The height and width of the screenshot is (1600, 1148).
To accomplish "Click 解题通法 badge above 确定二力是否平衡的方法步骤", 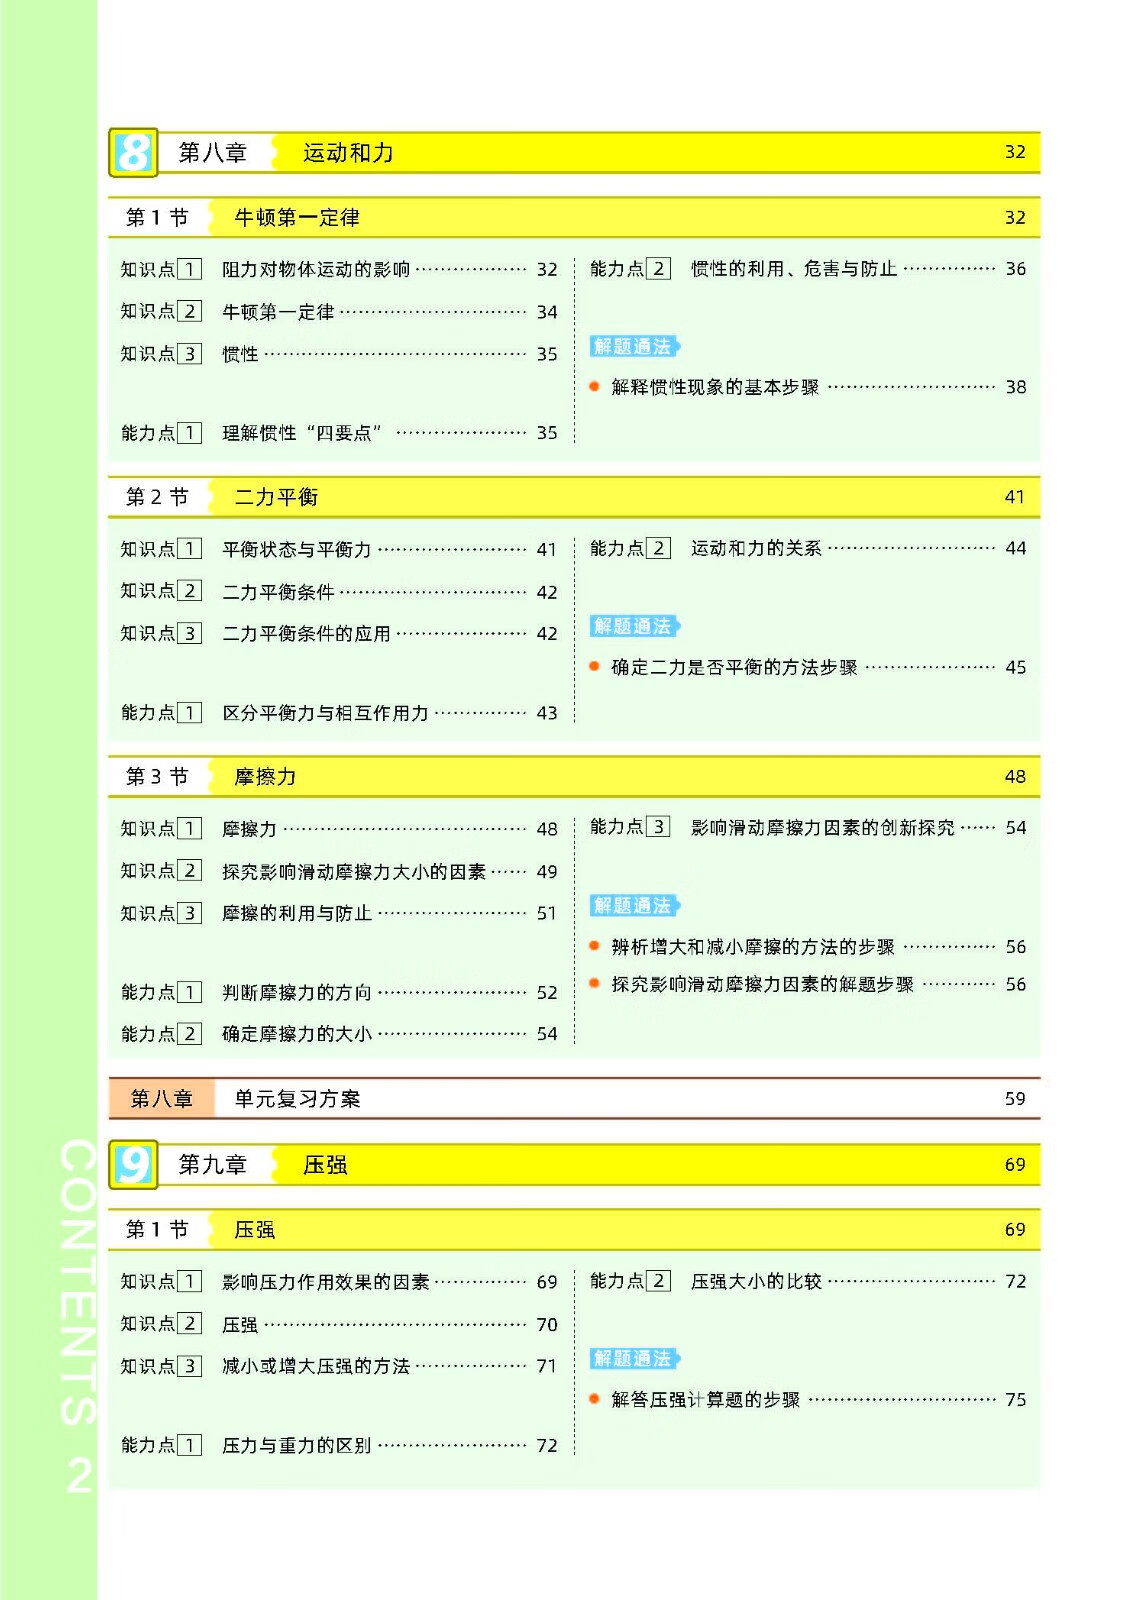I will click(x=634, y=627).
